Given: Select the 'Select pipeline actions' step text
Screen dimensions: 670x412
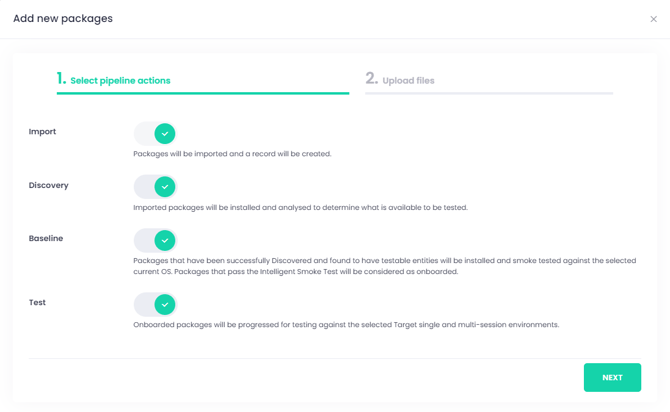Looking at the screenshot, I should click(120, 81).
